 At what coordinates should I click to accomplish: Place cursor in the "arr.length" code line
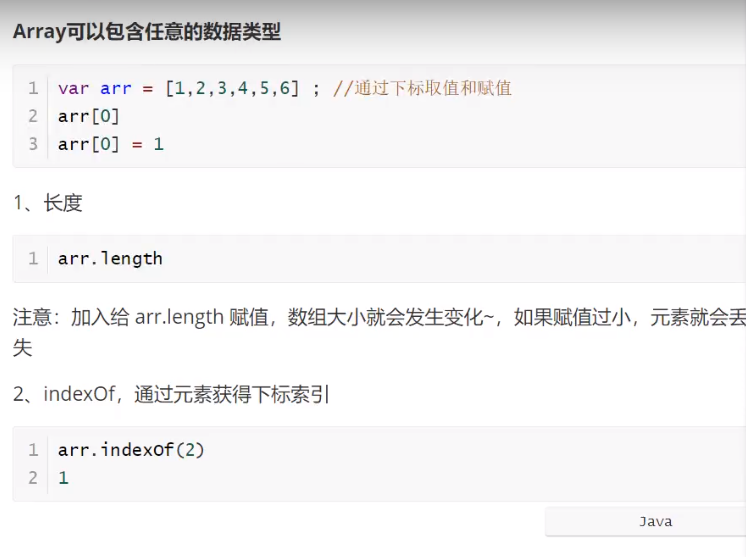110,259
